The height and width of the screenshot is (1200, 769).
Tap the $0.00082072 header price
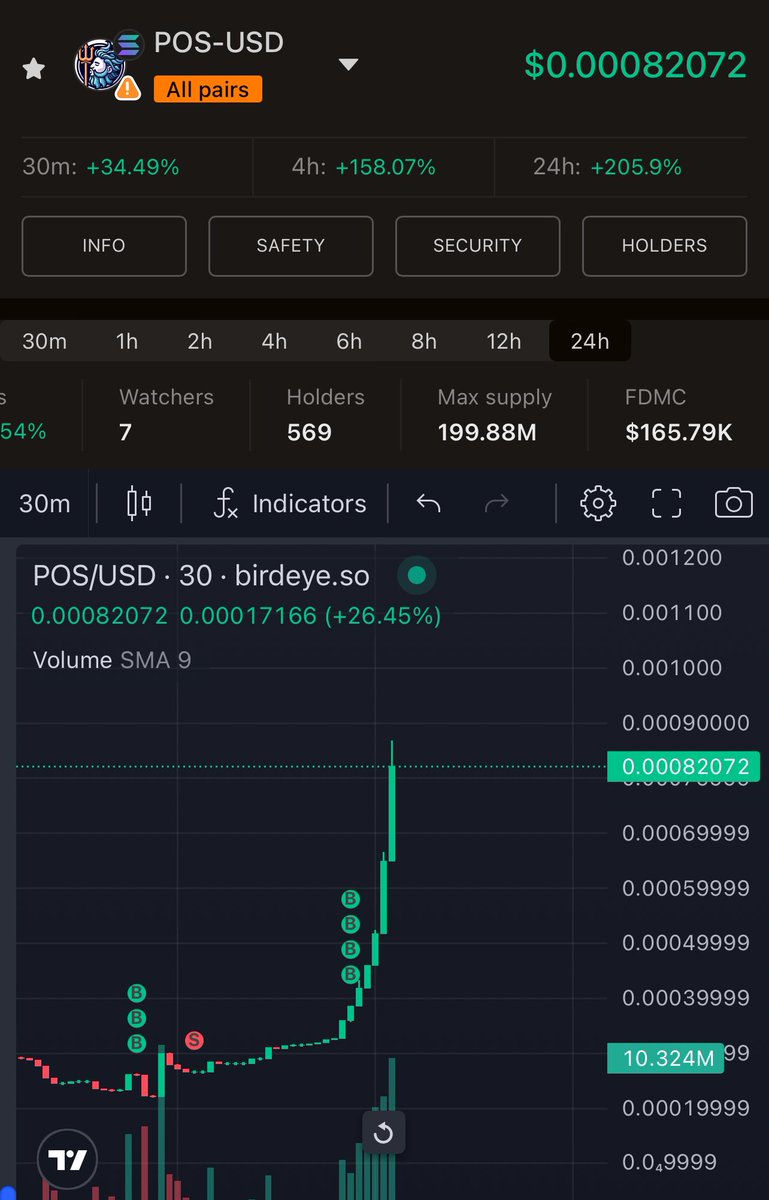[x=636, y=64]
